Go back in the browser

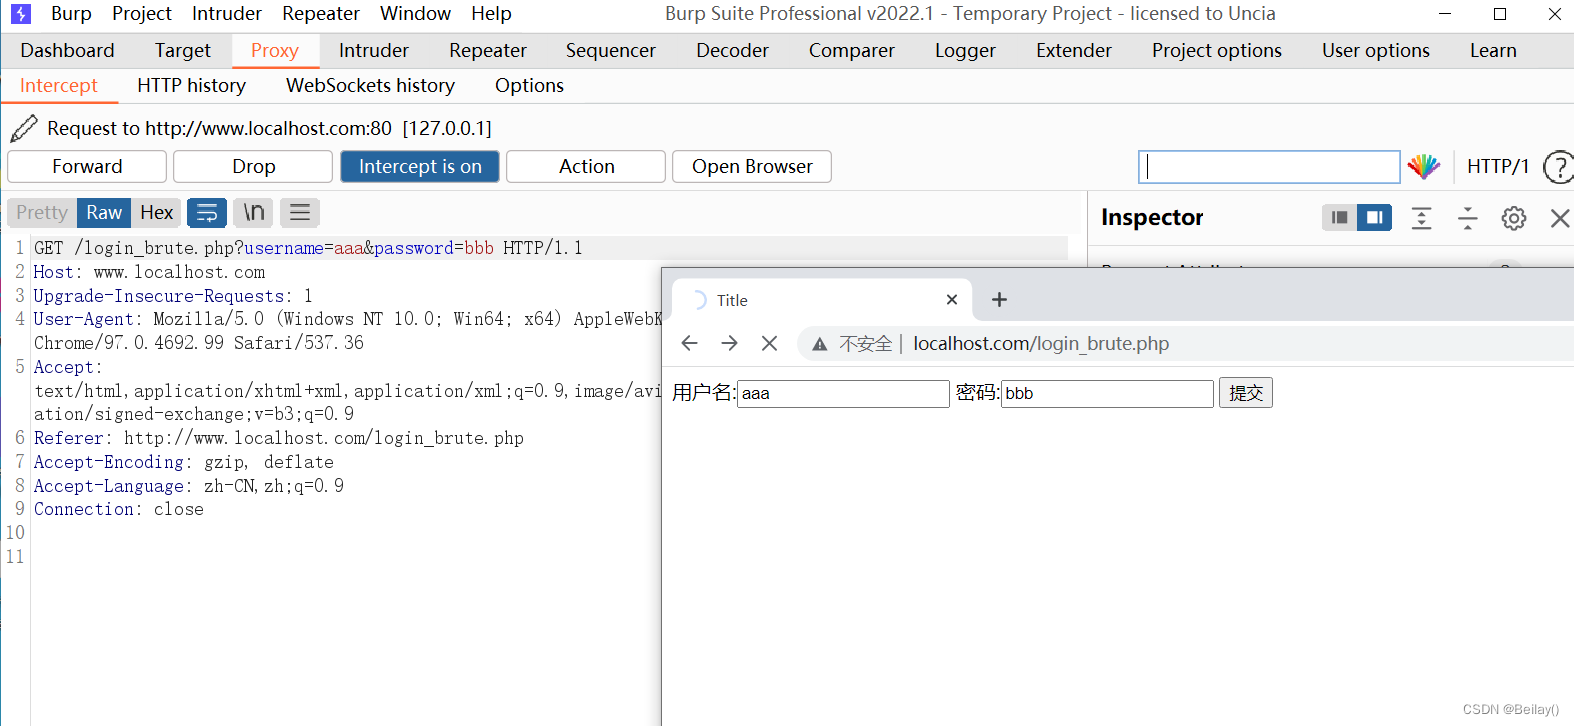tap(689, 344)
